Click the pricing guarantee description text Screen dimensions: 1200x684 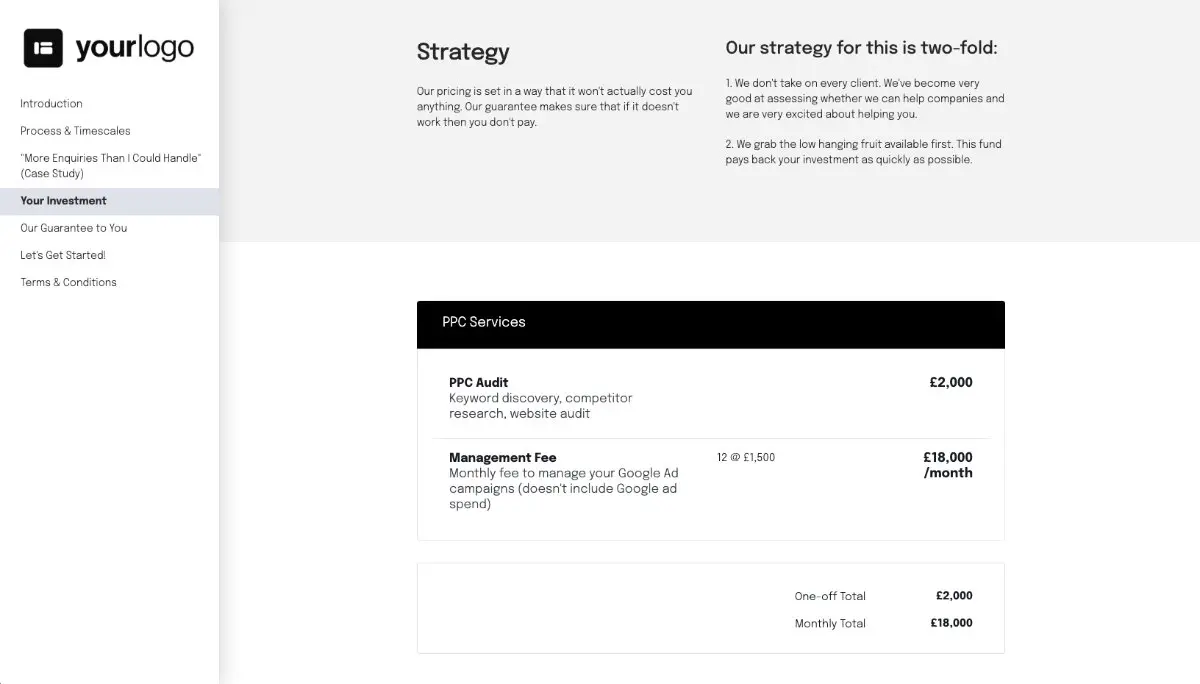click(553, 106)
